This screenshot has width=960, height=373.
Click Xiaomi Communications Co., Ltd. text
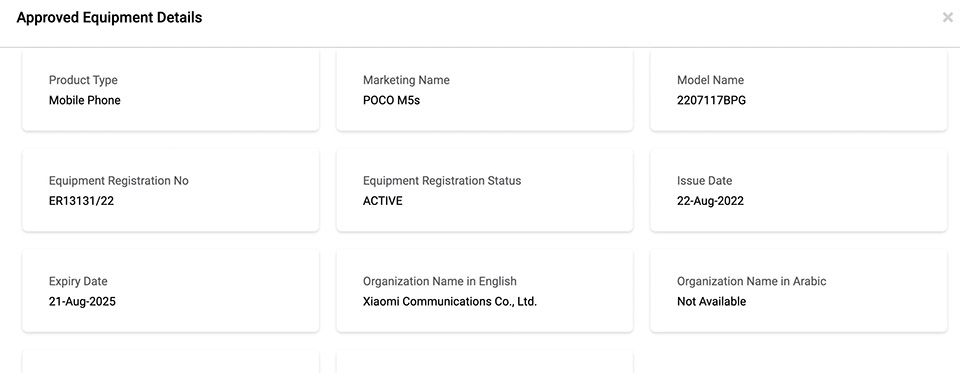click(450, 301)
